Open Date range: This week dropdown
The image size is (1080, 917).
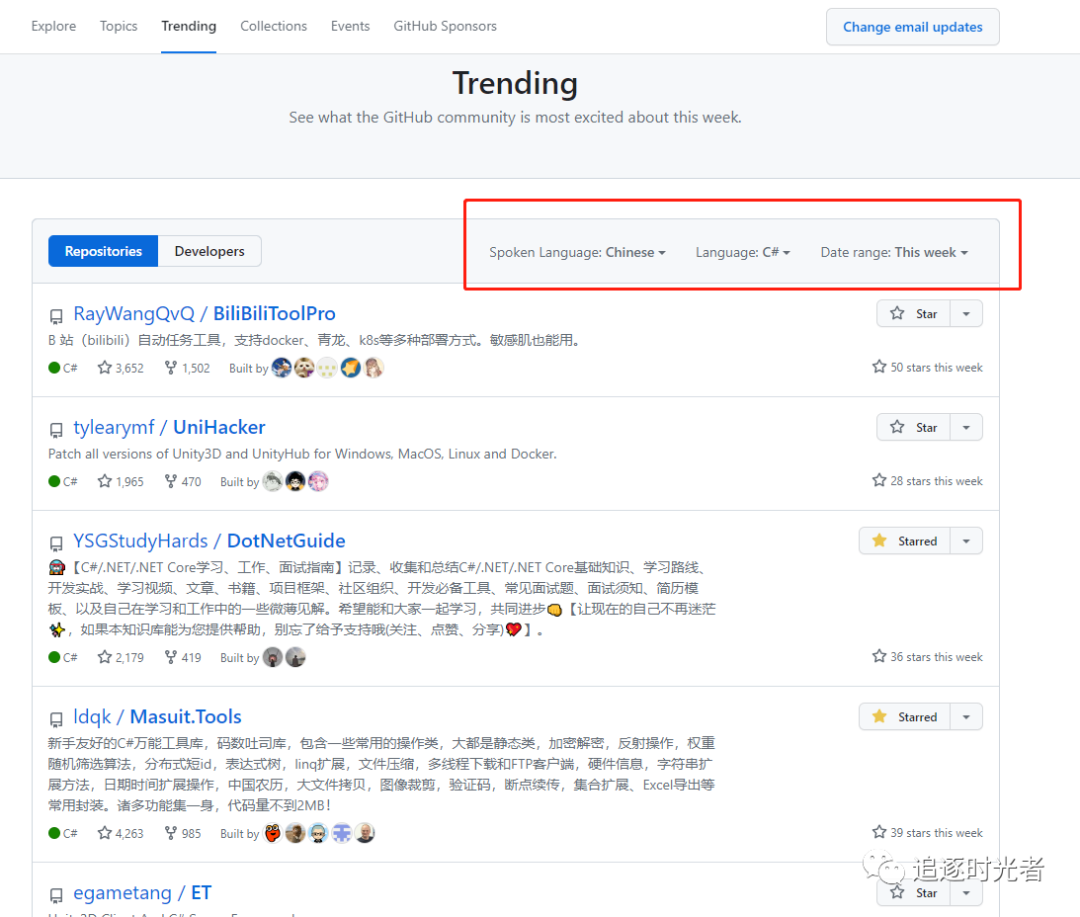894,252
